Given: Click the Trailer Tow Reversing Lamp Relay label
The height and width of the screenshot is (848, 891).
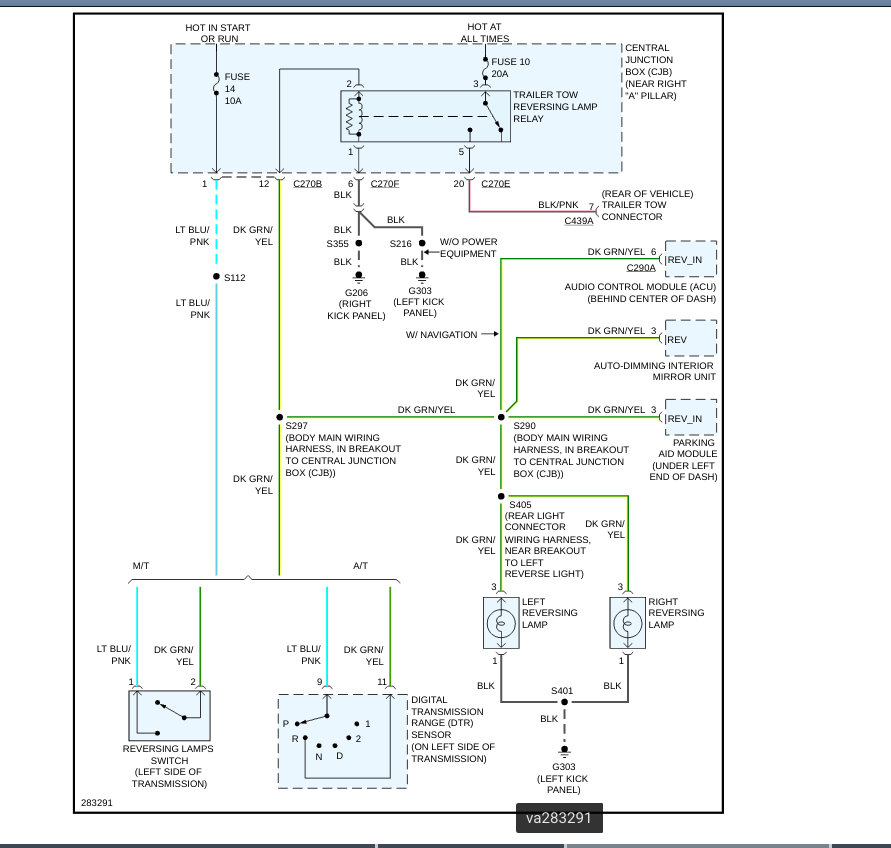Looking at the screenshot, I should pyautogui.click(x=555, y=106).
